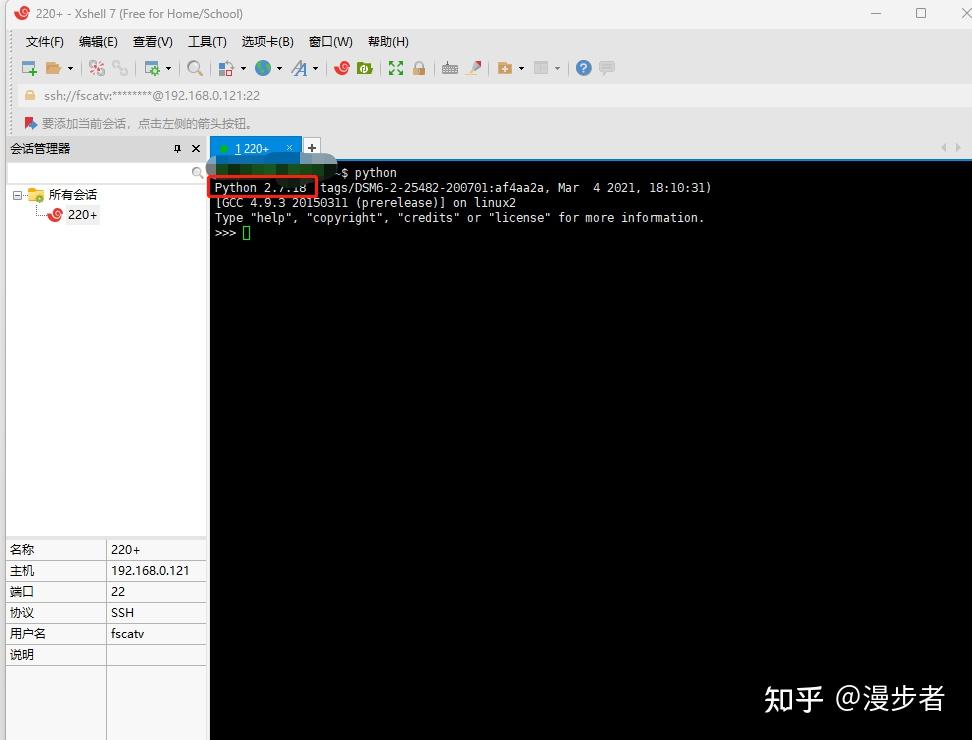Enter full screen using the green expand icon

click(x=394, y=68)
